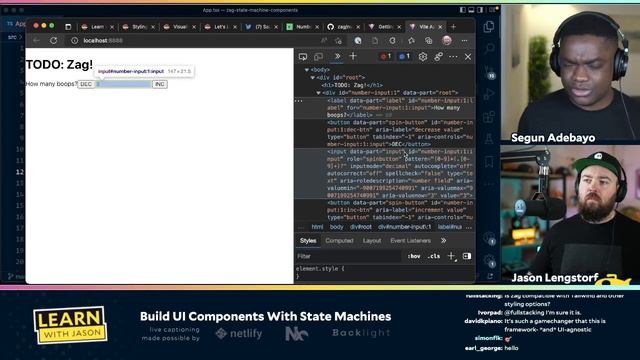Open the Computed pane tab
Screen dimensions: 640x360
339,241
